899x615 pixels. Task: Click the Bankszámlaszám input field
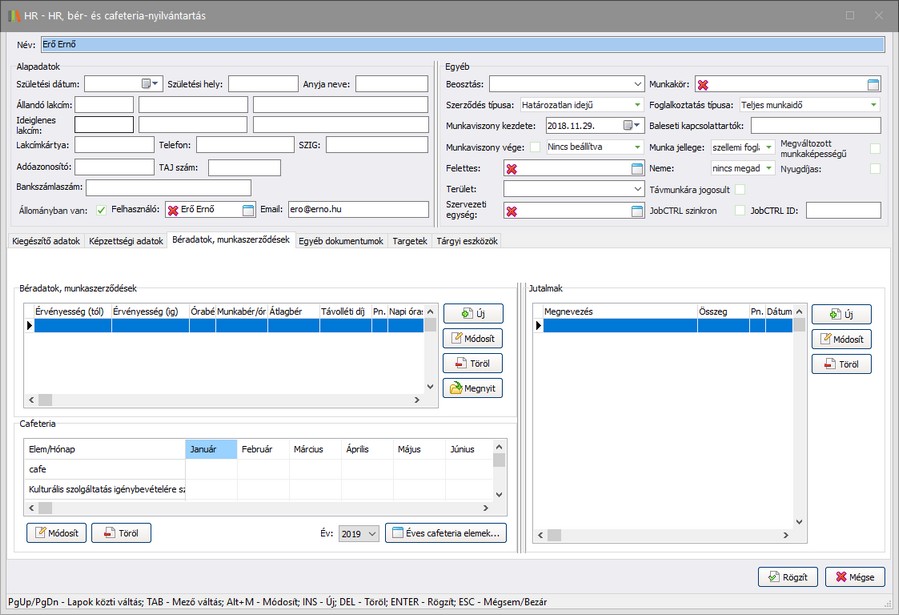click(x=168, y=187)
